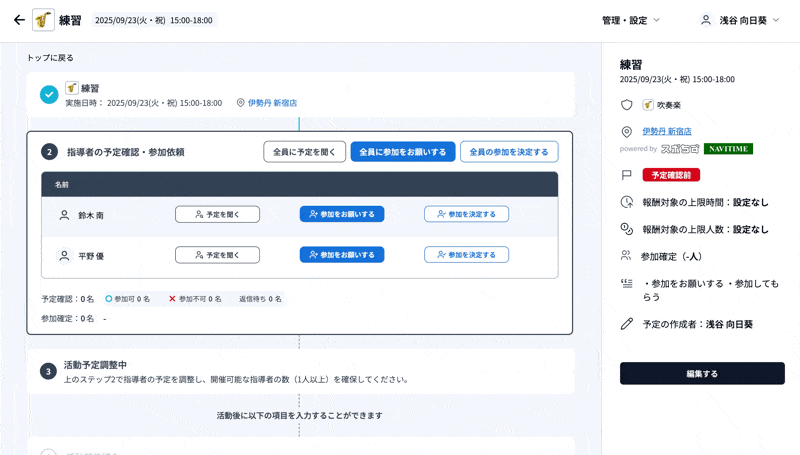The image size is (800, 455).
Task: Click the step 2 number badge
Action: point(49,151)
